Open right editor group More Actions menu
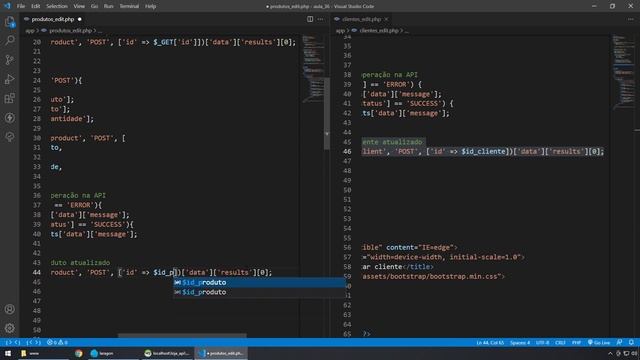Screen dimensions: 640x360 [x=631, y=19]
